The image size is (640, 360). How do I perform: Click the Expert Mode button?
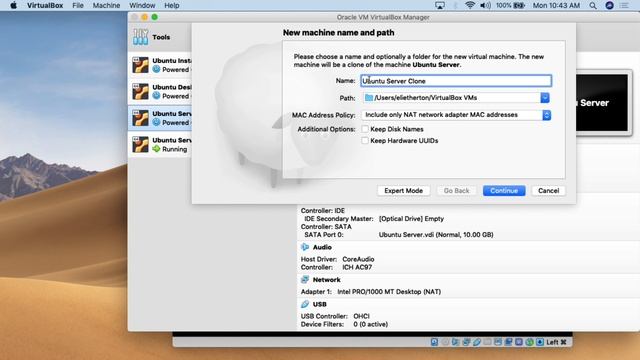403,191
